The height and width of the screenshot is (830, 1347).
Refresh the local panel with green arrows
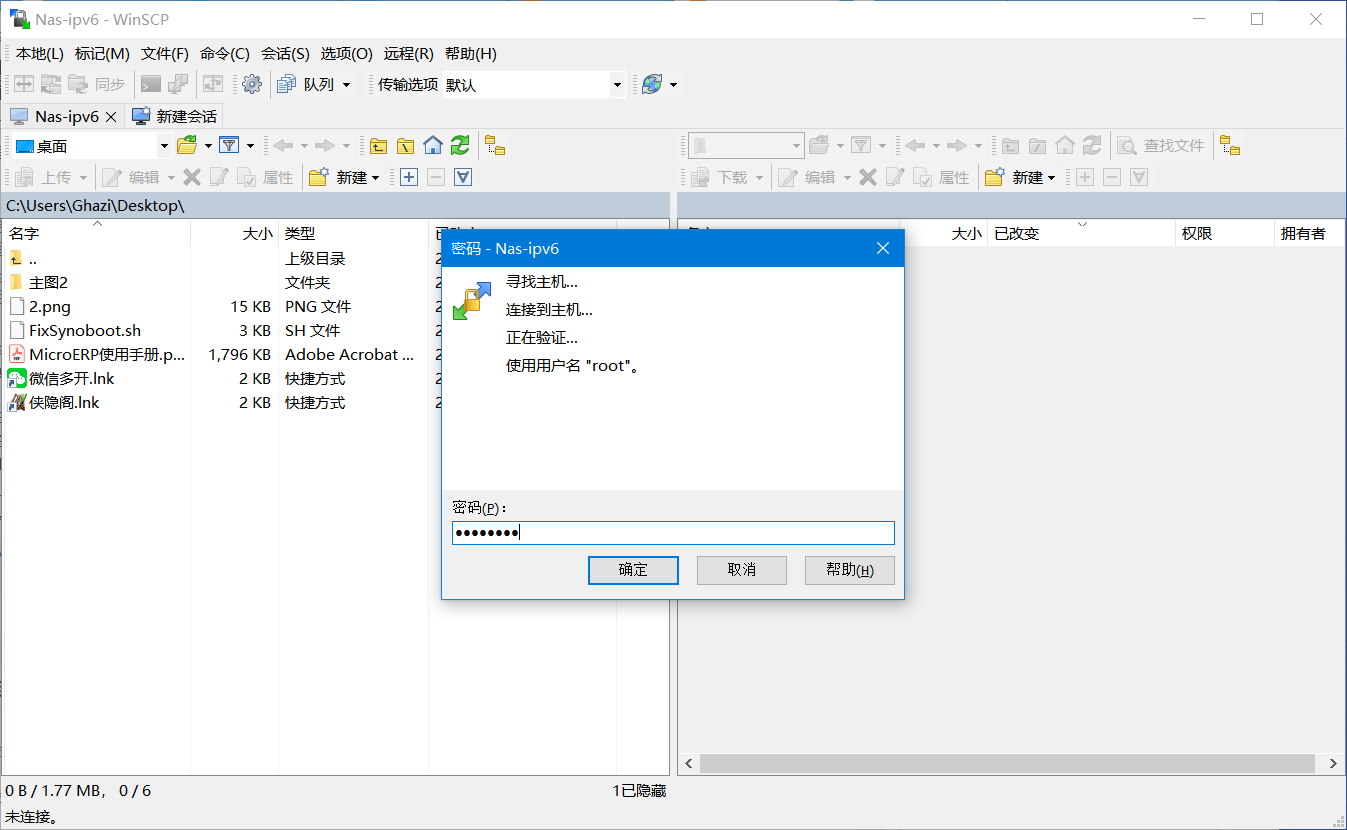click(x=460, y=146)
